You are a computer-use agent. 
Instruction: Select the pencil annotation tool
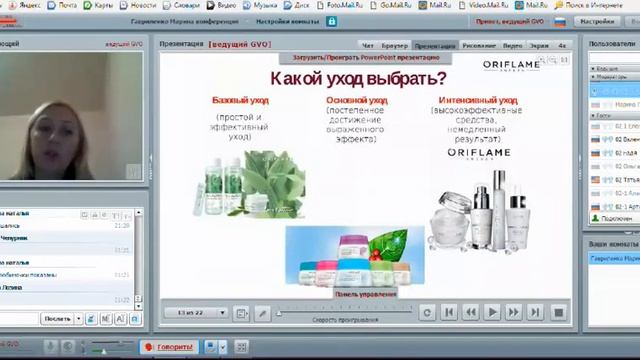point(262,313)
